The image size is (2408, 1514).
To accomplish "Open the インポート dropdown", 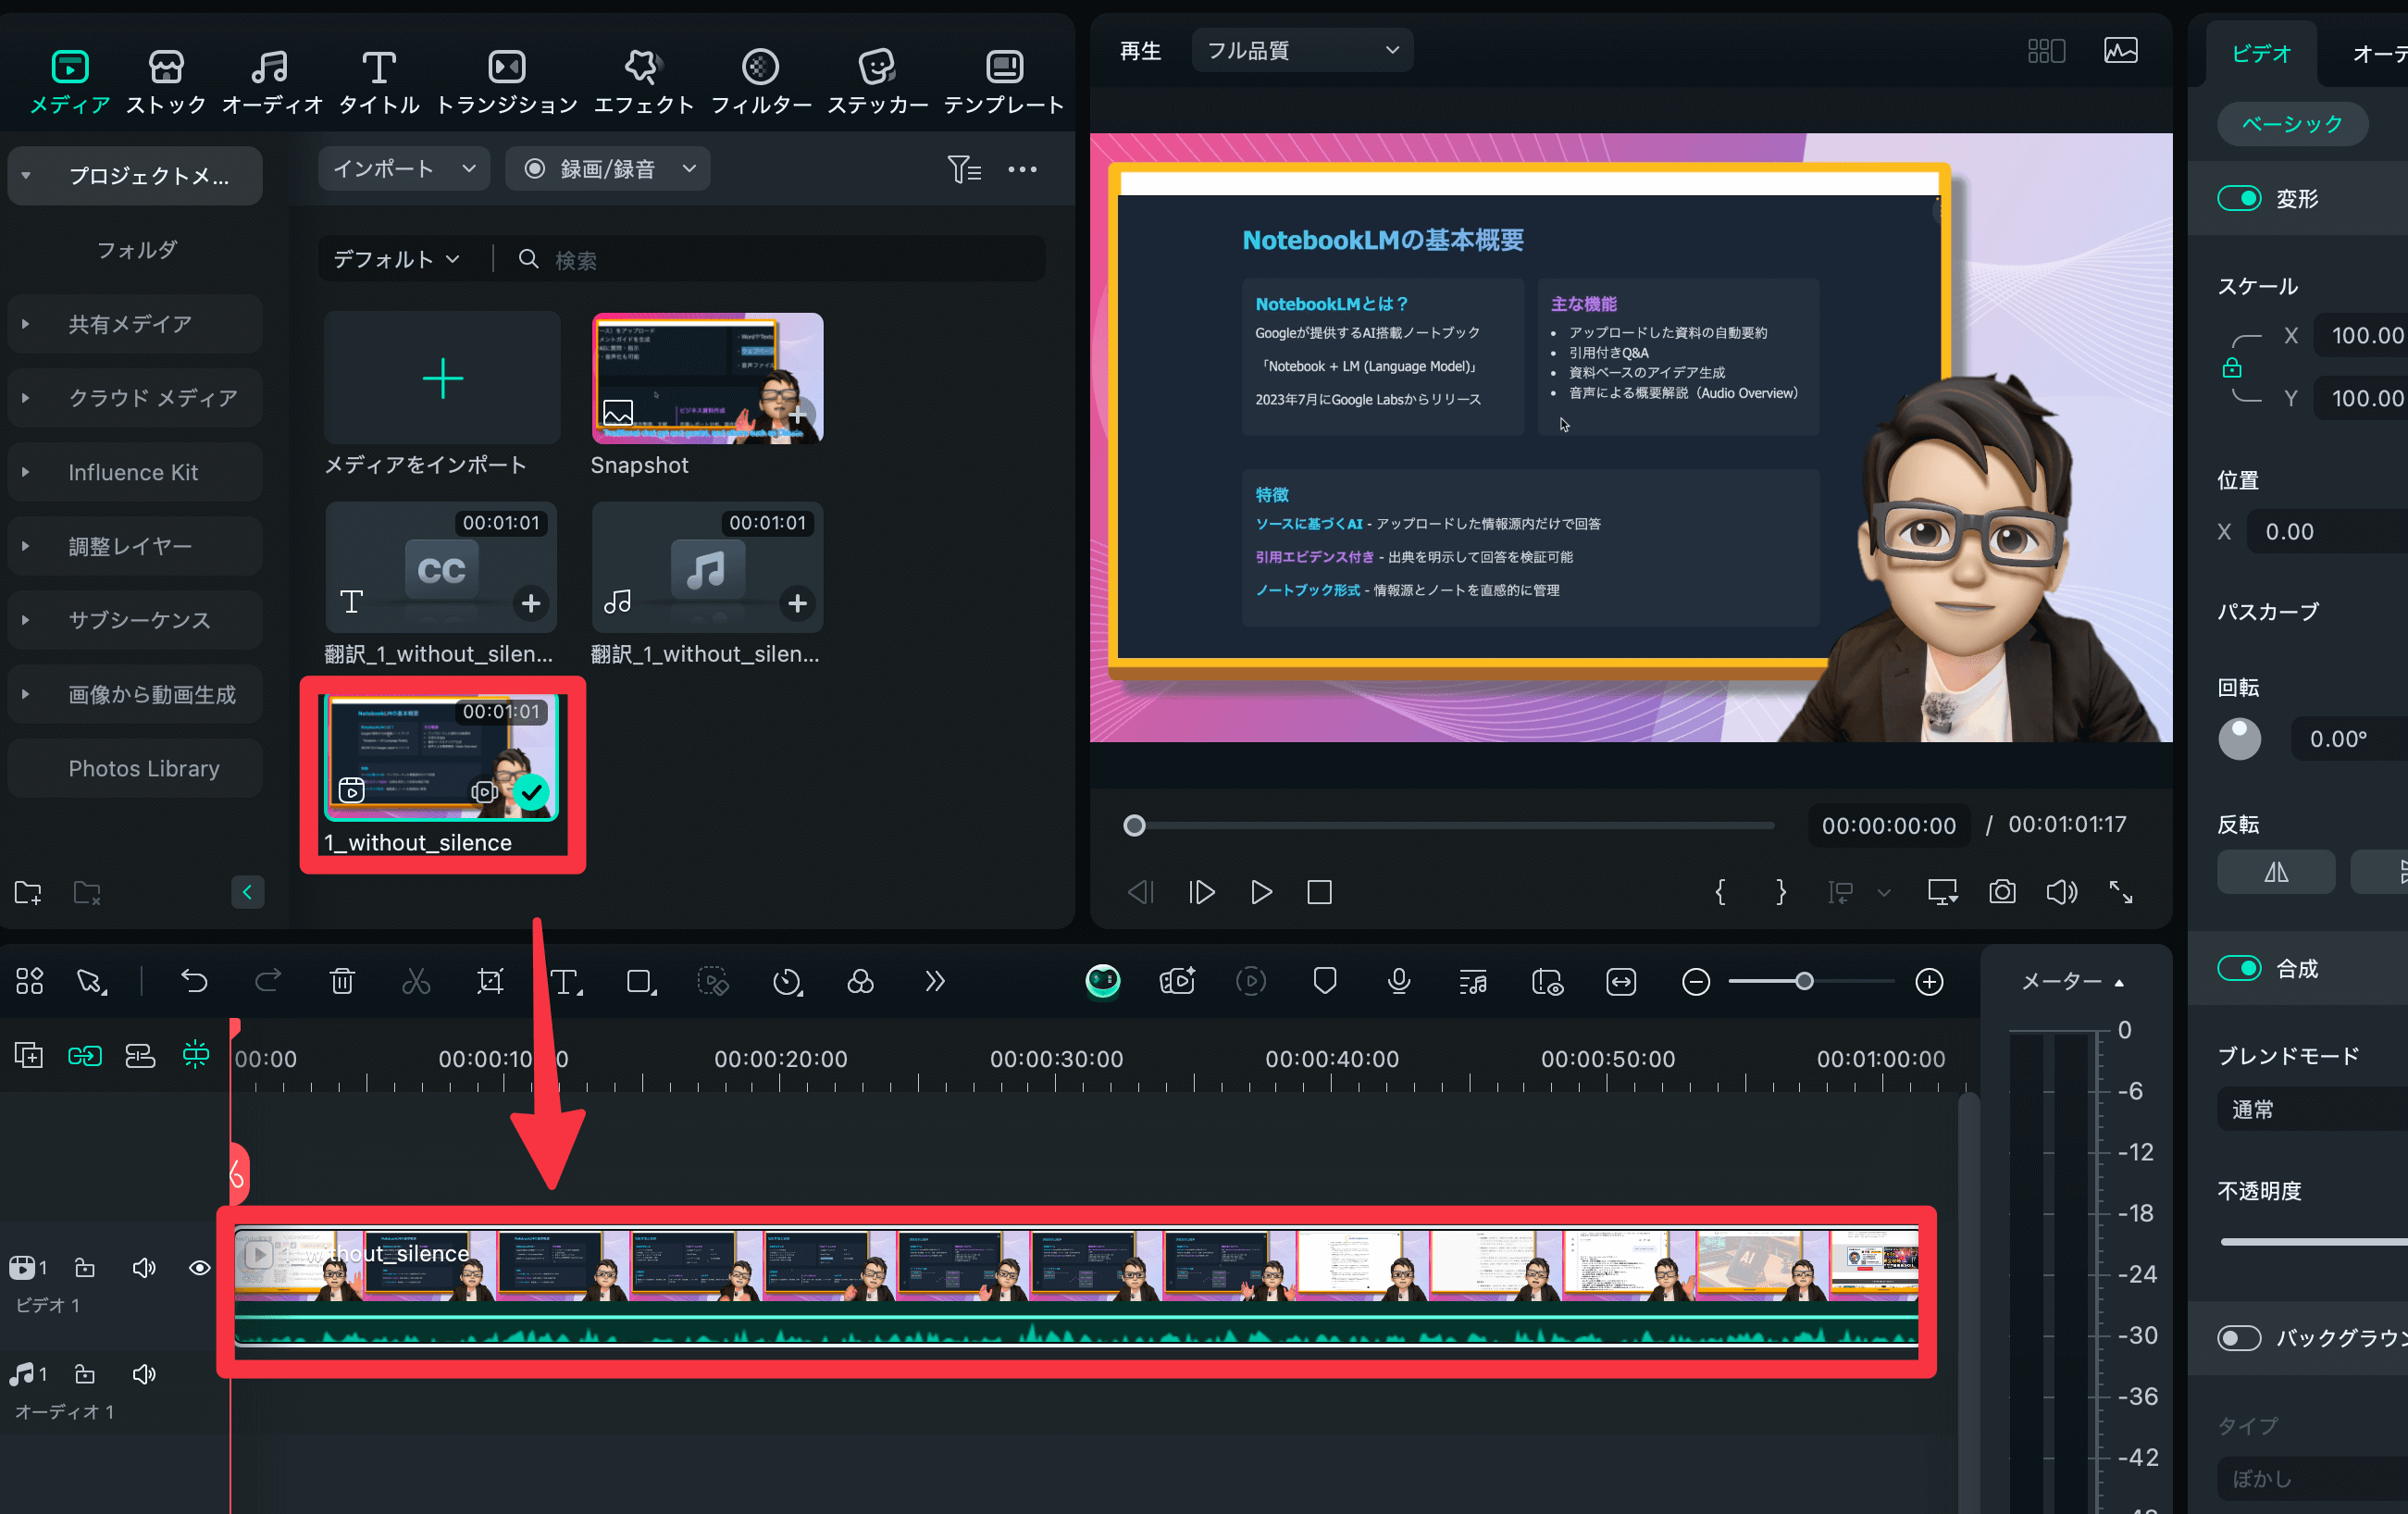I will [x=403, y=168].
